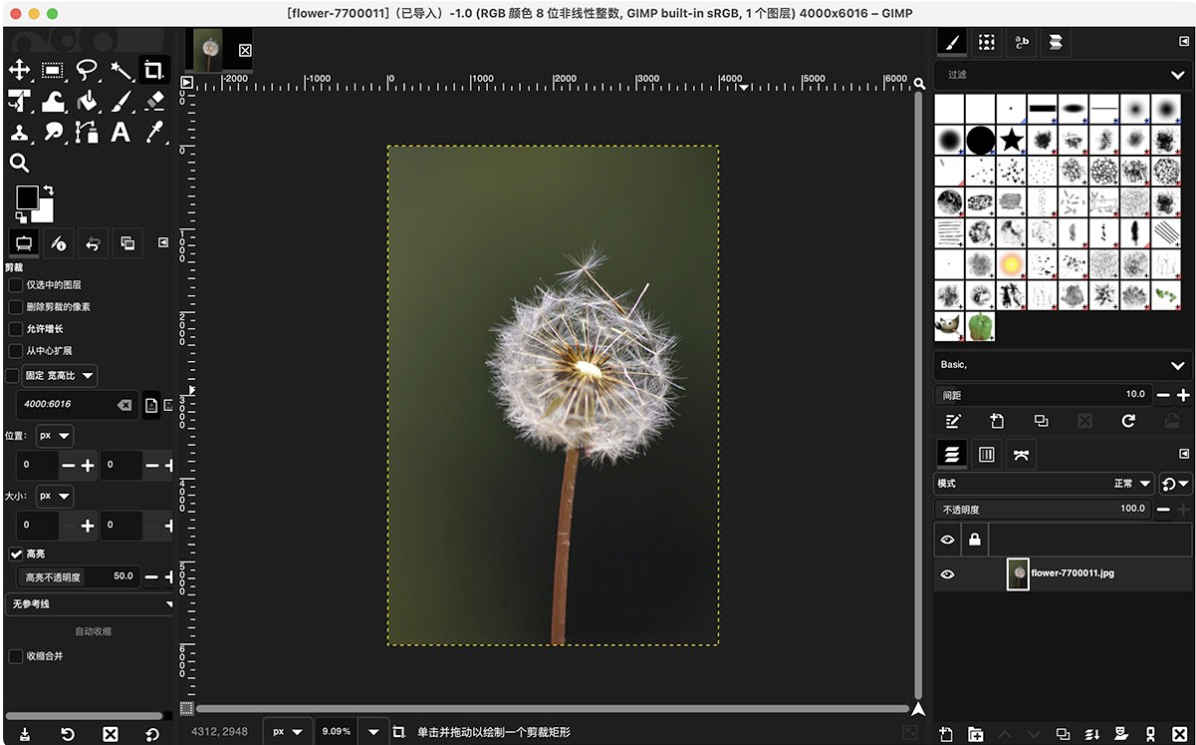Pick the Free Select lasso tool
1196x745 pixels.
[87, 70]
